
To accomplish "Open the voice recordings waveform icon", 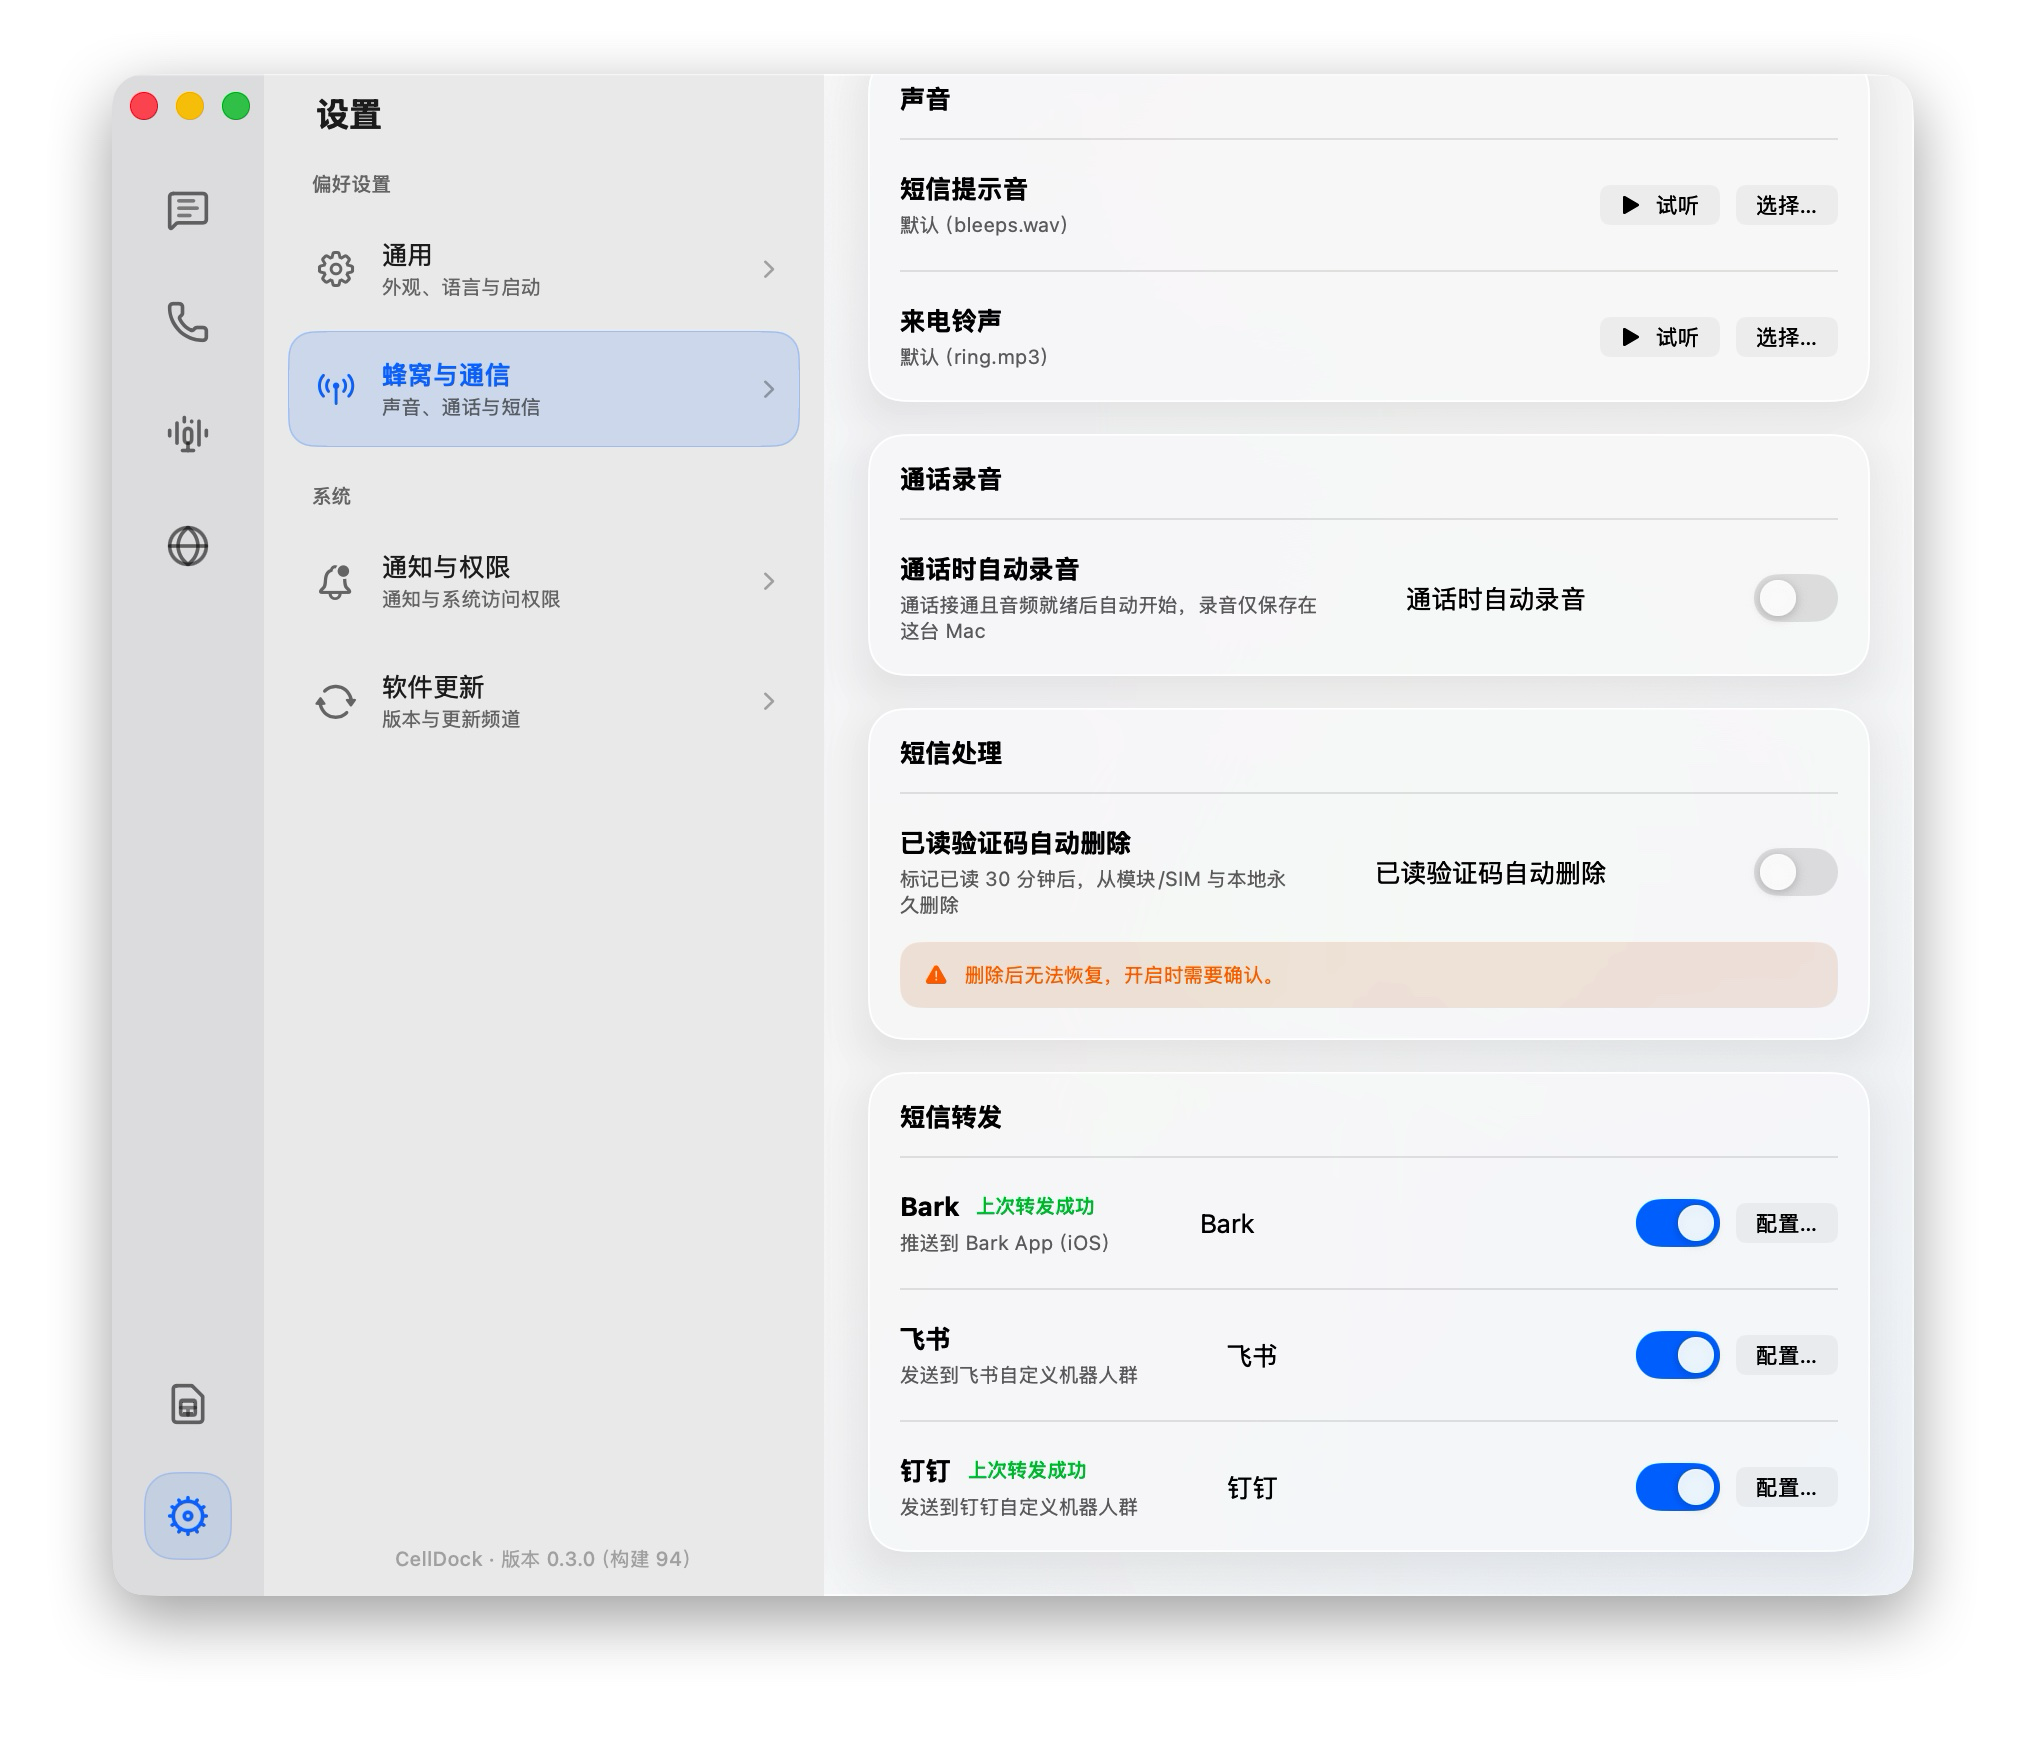I will (x=188, y=434).
